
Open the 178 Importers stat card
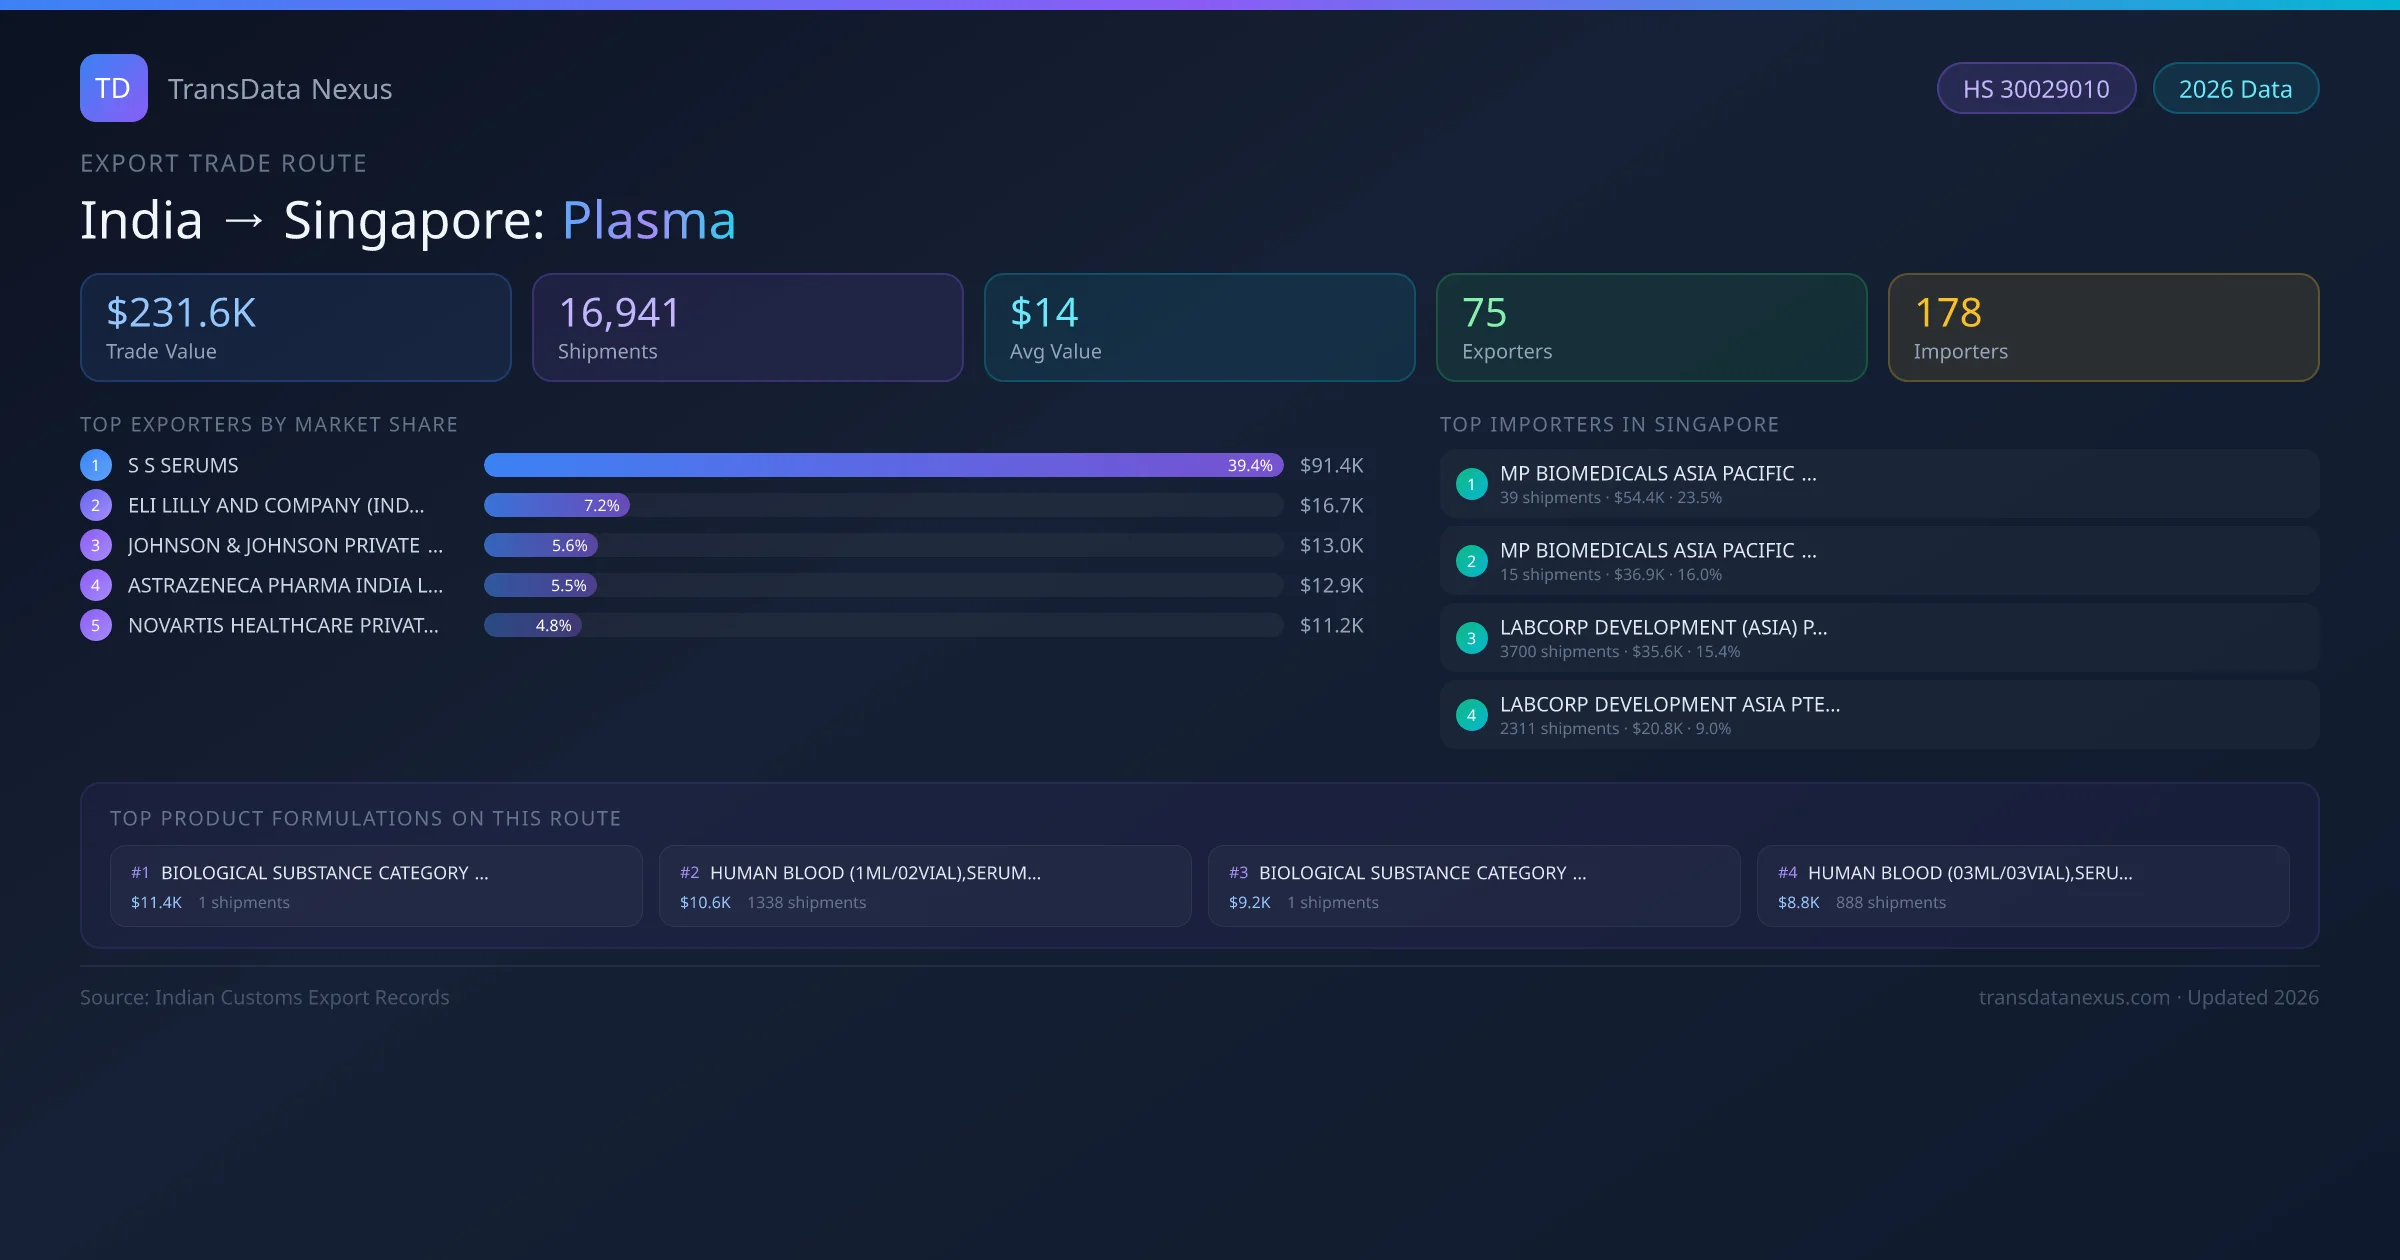2102,328
